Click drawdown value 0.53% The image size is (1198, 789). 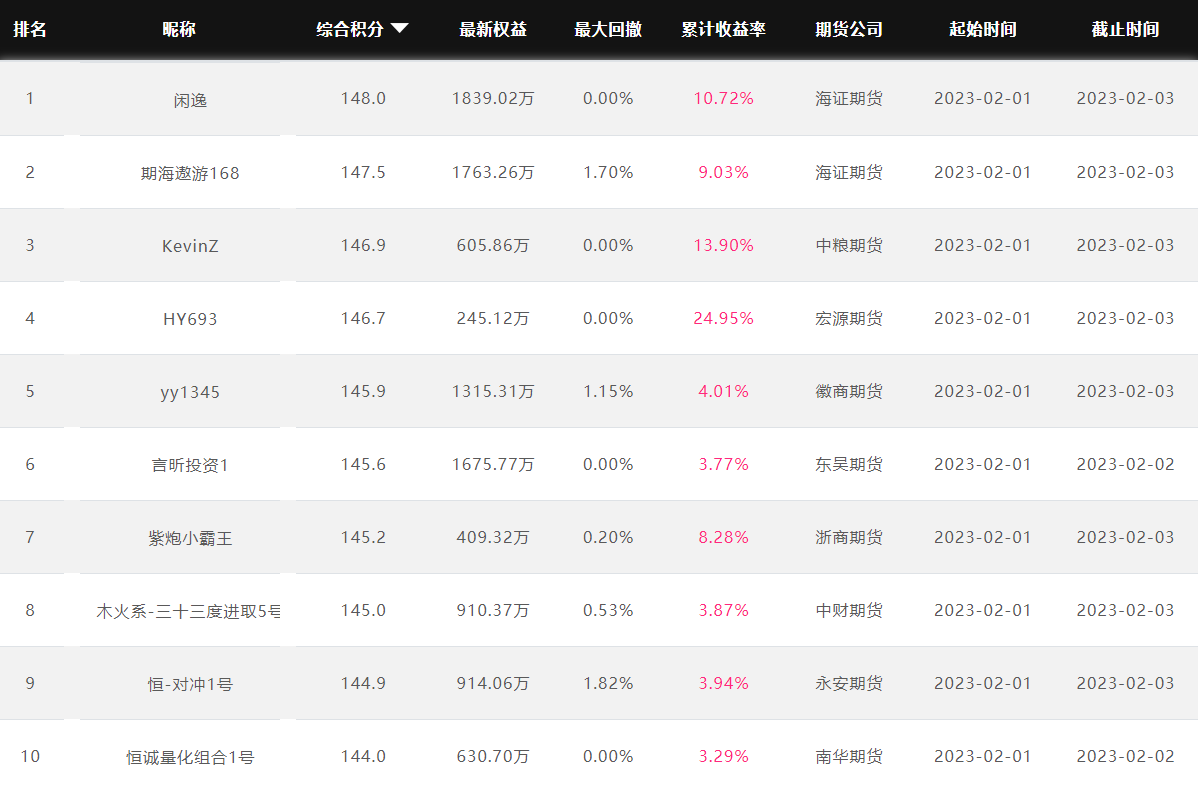coord(608,610)
